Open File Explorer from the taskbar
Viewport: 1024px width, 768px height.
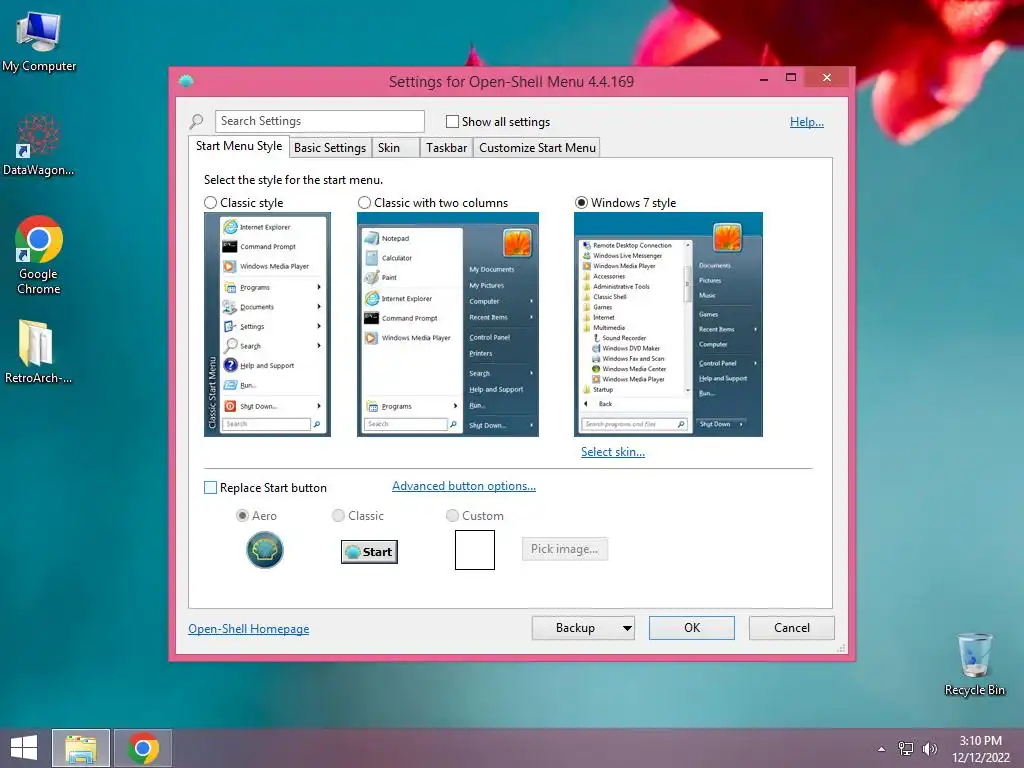(x=81, y=748)
